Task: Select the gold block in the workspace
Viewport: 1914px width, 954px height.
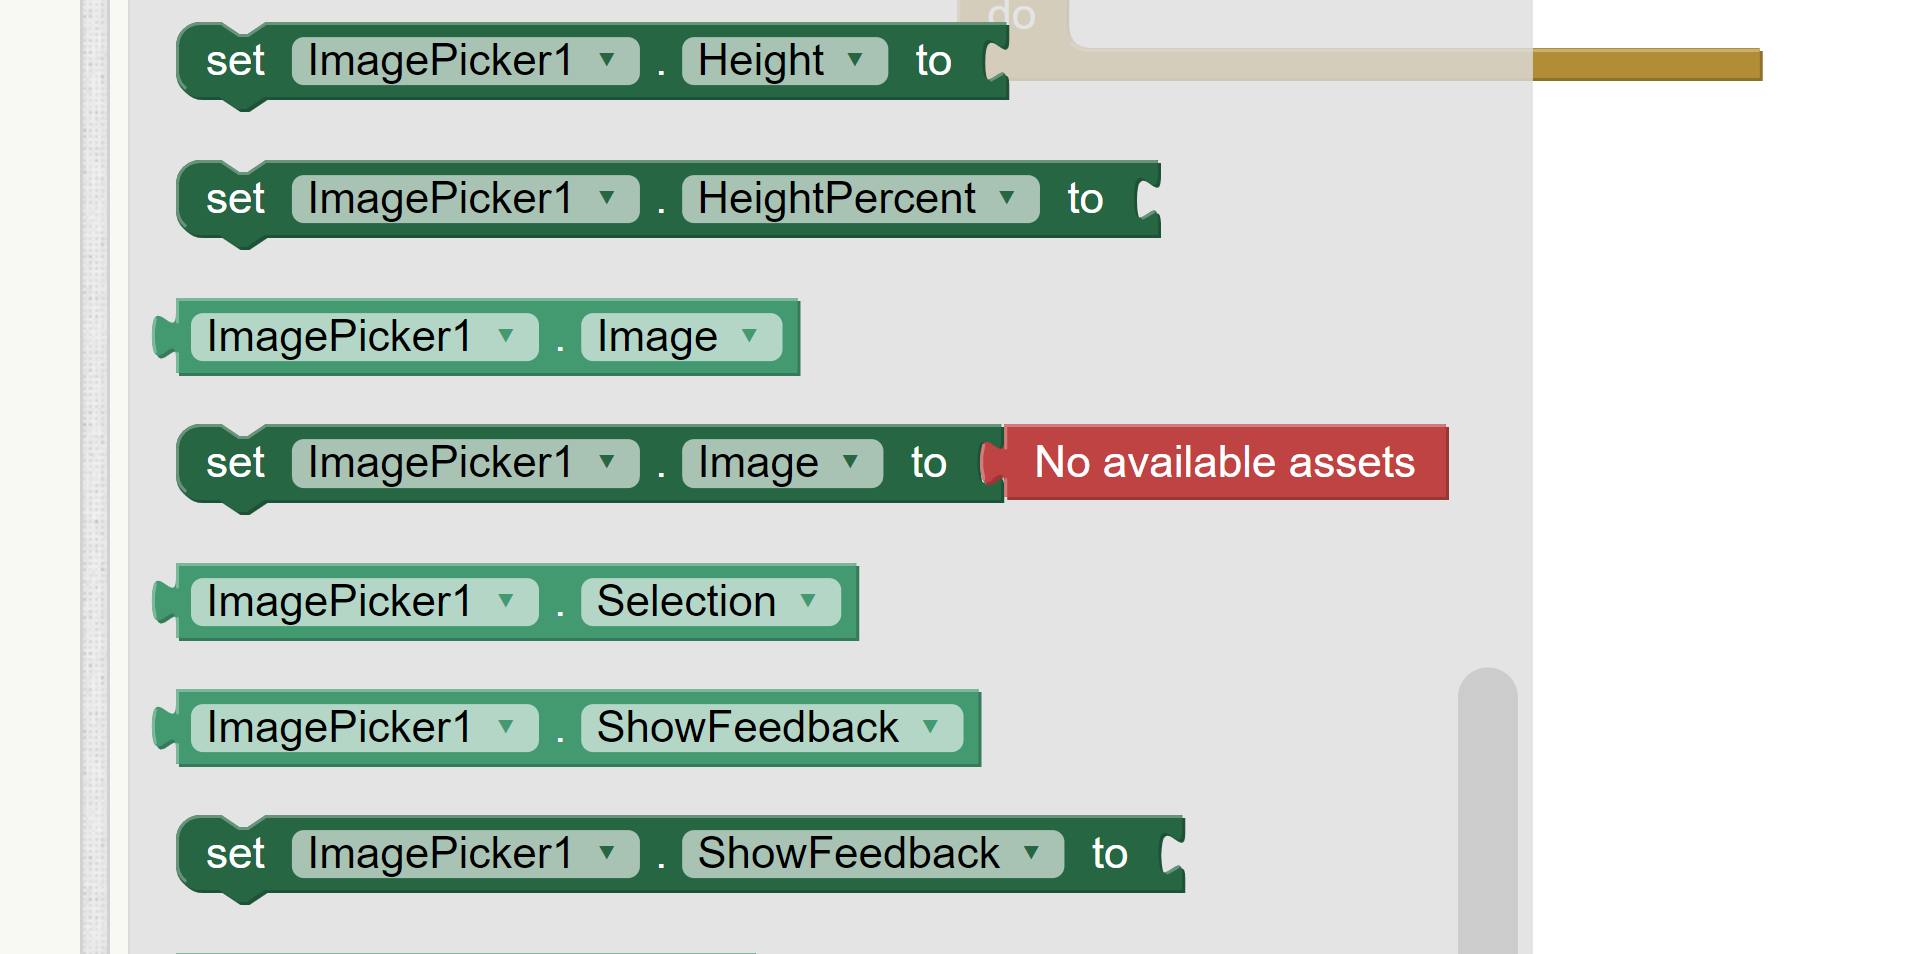Action: pyautogui.click(x=1646, y=65)
